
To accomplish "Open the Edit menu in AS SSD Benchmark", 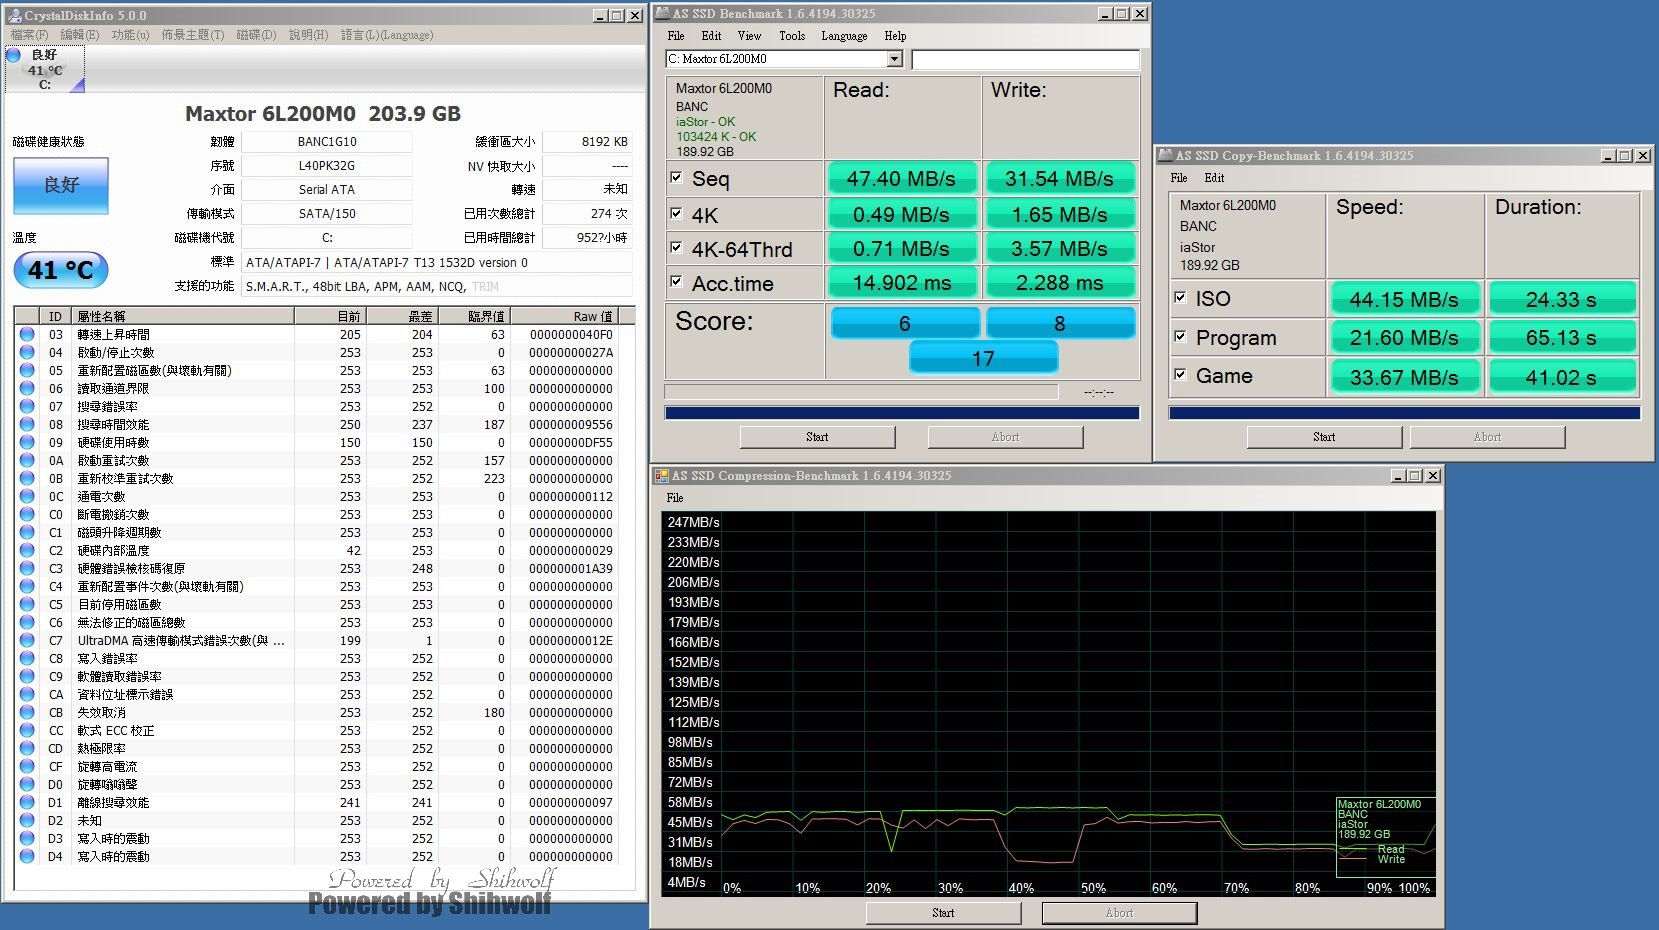I will coord(711,36).
